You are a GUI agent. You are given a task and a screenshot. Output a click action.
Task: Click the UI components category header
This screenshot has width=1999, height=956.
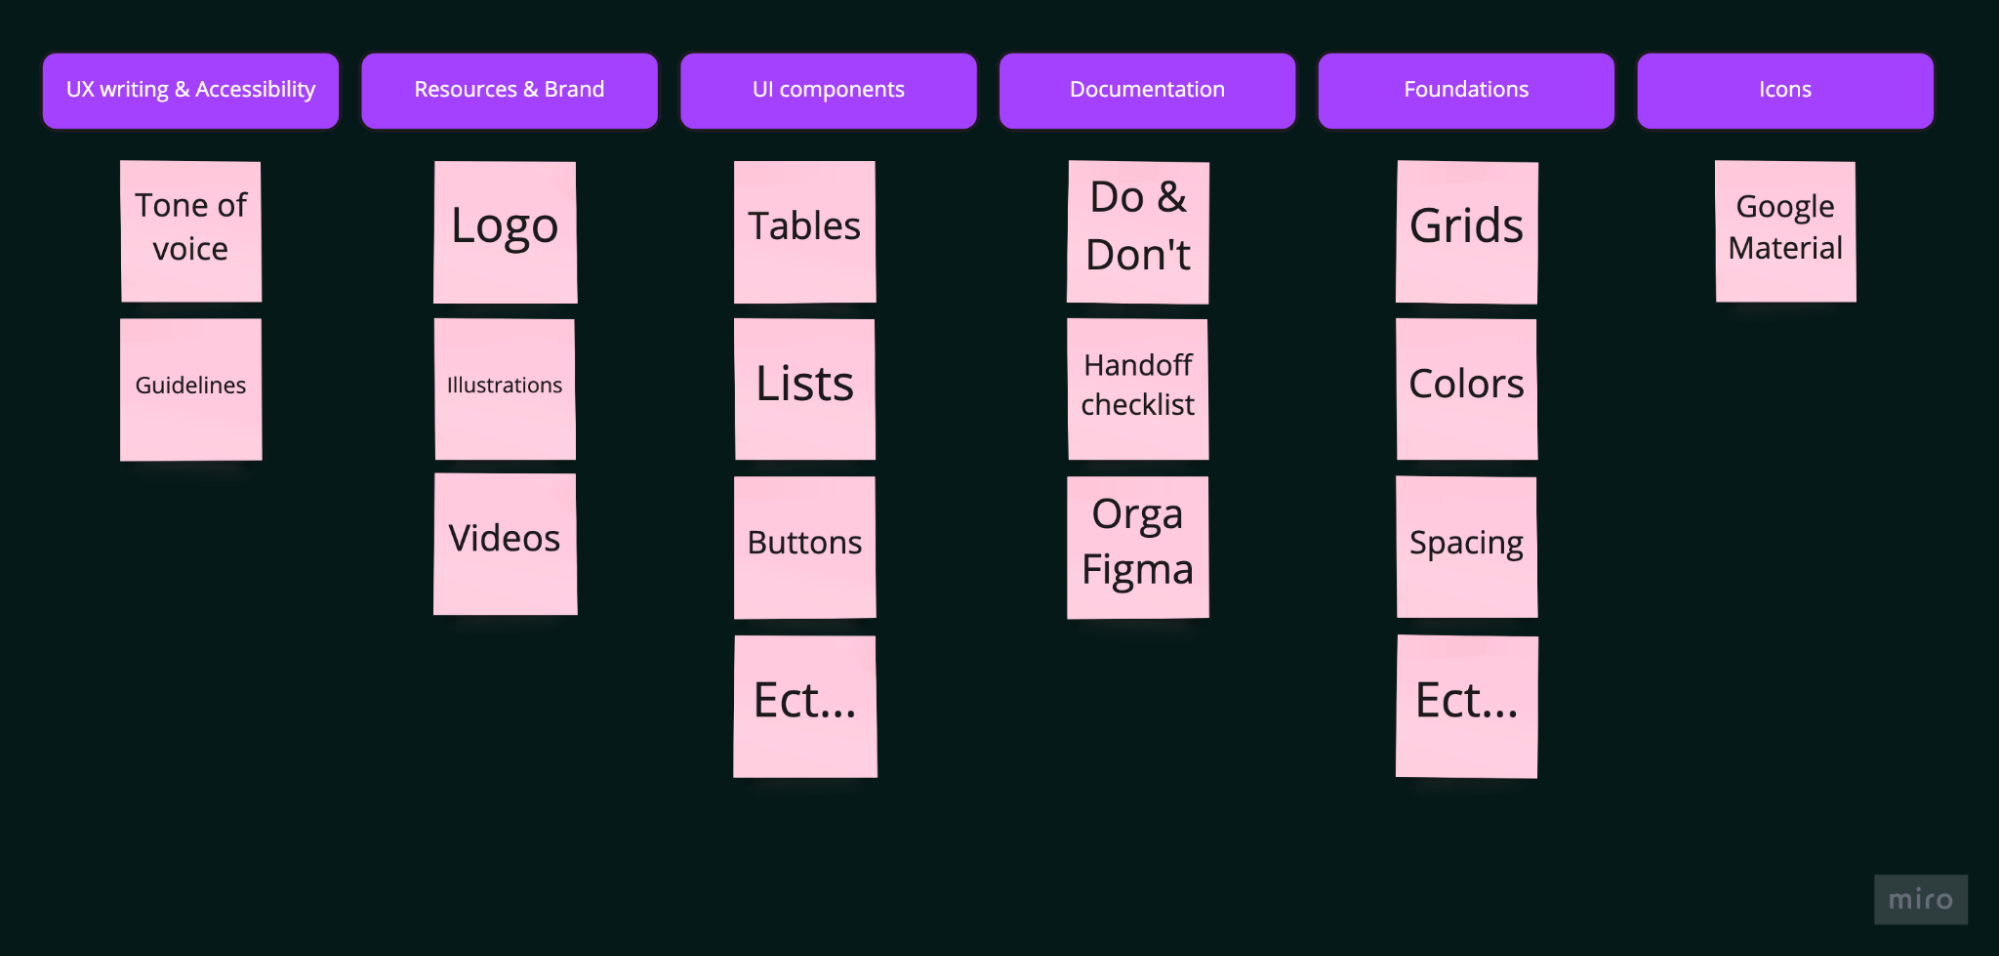828,90
